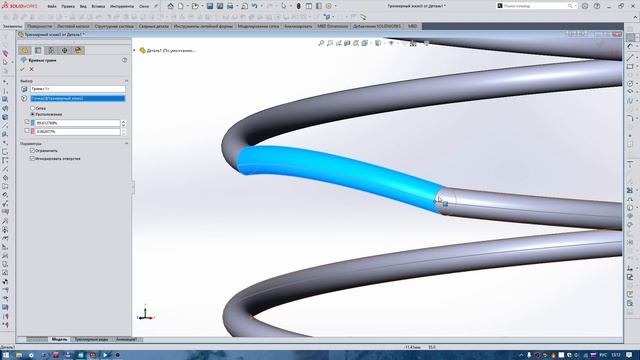Viewport: 640px width, 360px height.
Task: Switch to the FeatureManager design tree tab icon
Action: click(25, 50)
